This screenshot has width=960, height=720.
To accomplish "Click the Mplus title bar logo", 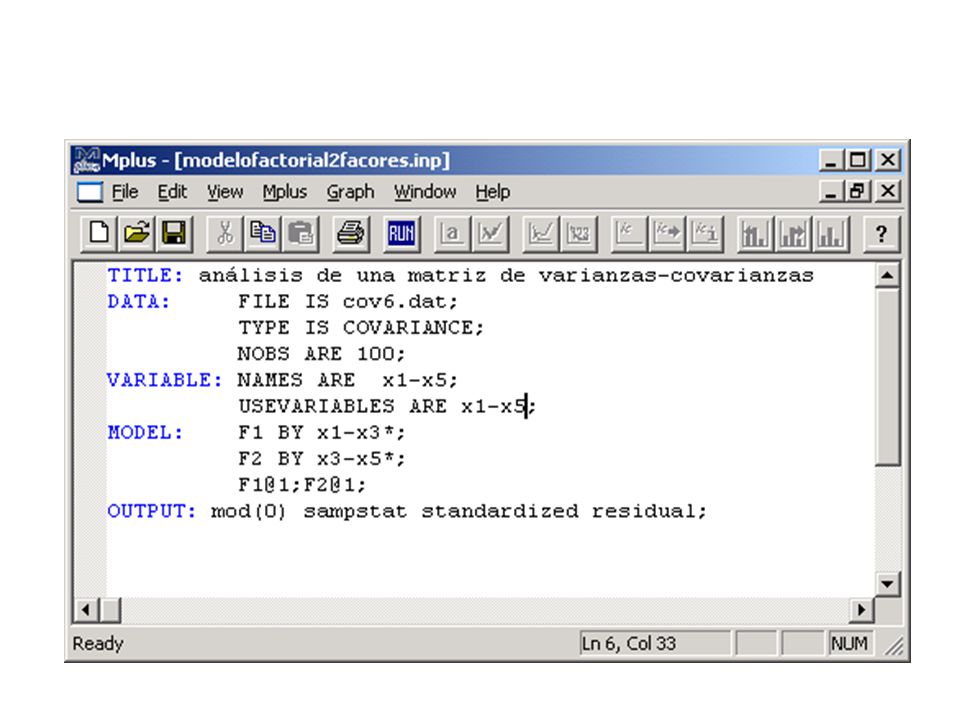I will [86, 160].
